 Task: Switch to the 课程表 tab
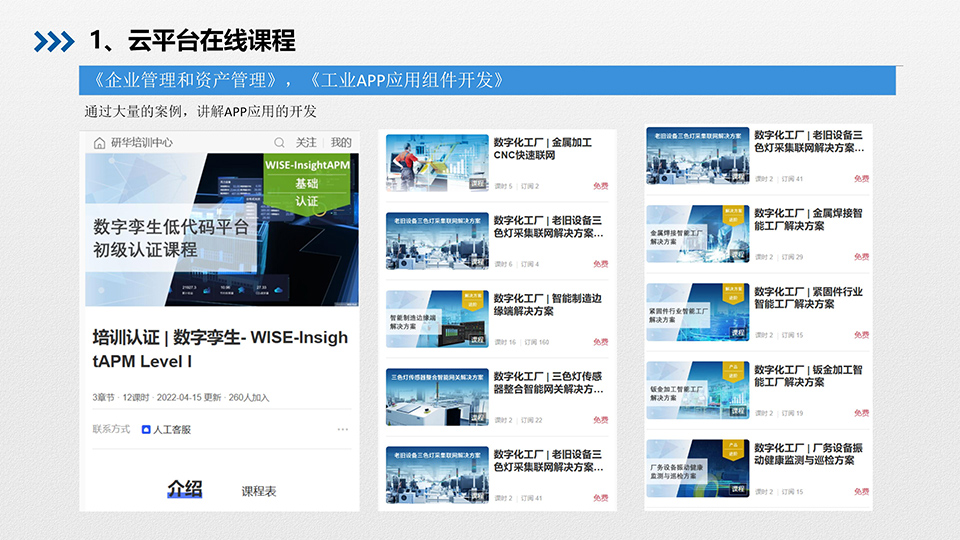[259, 491]
